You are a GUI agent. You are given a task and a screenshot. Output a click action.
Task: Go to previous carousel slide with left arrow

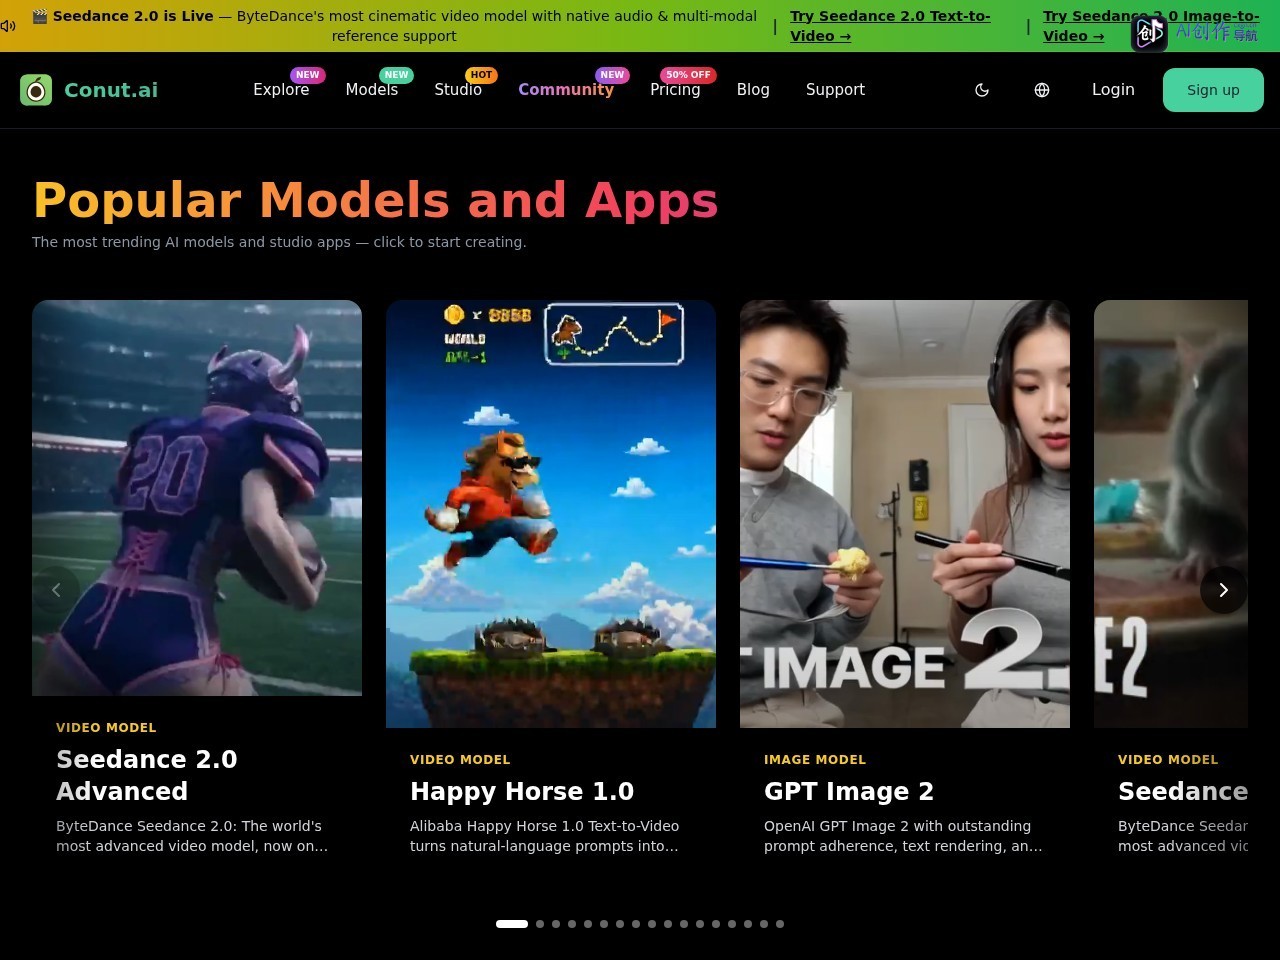click(x=56, y=590)
